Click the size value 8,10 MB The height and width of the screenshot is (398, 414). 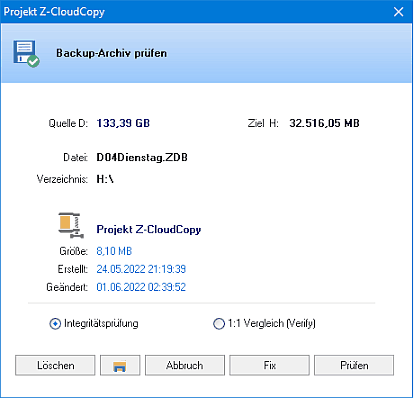point(114,251)
